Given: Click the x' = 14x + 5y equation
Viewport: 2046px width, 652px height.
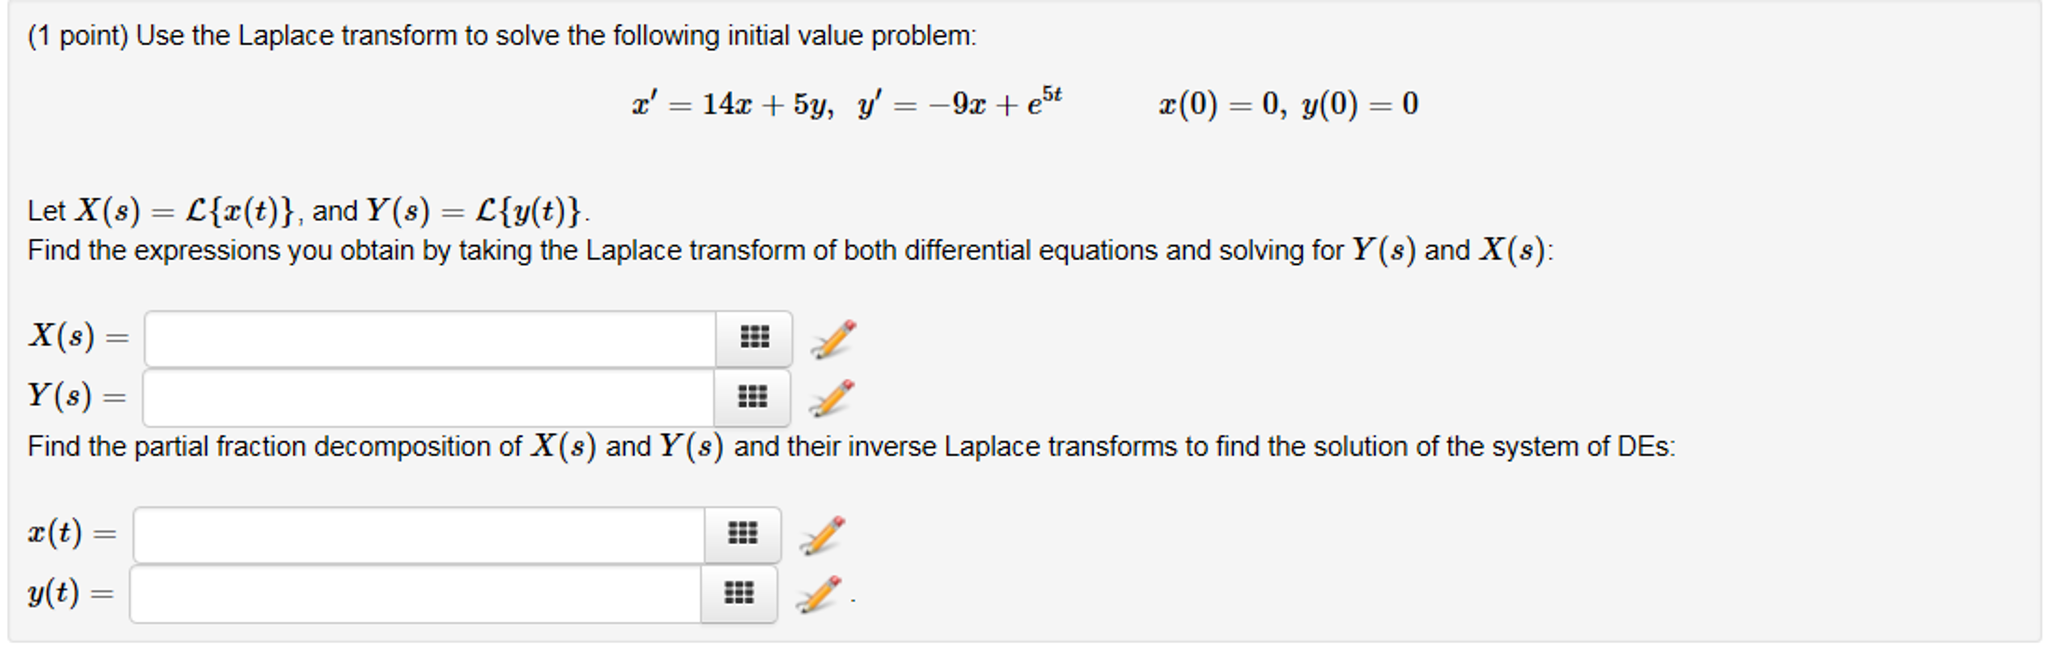Looking at the screenshot, I should point(733,104).
